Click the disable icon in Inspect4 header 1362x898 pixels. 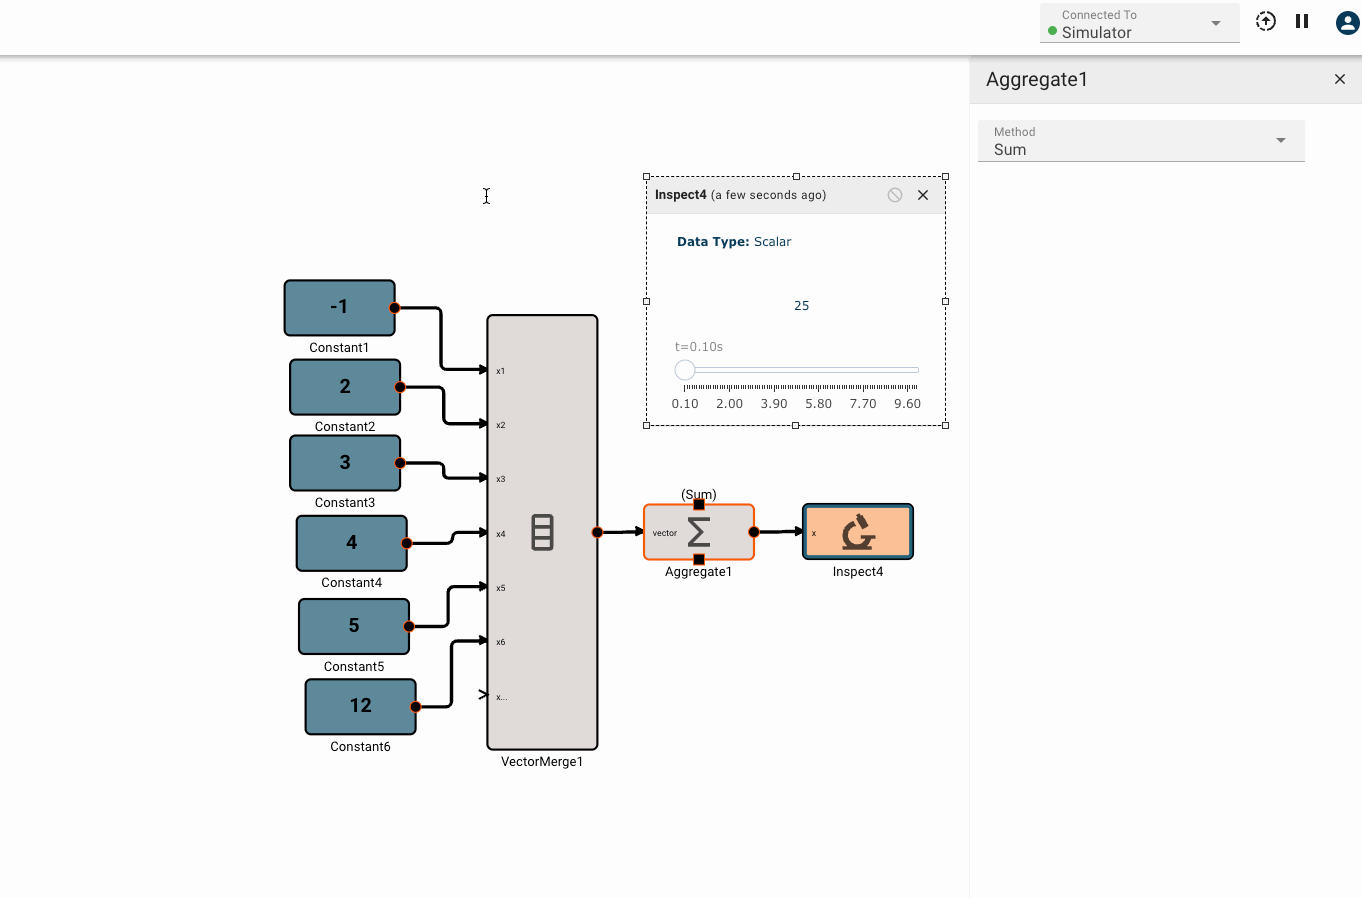[x=895, y=195]
